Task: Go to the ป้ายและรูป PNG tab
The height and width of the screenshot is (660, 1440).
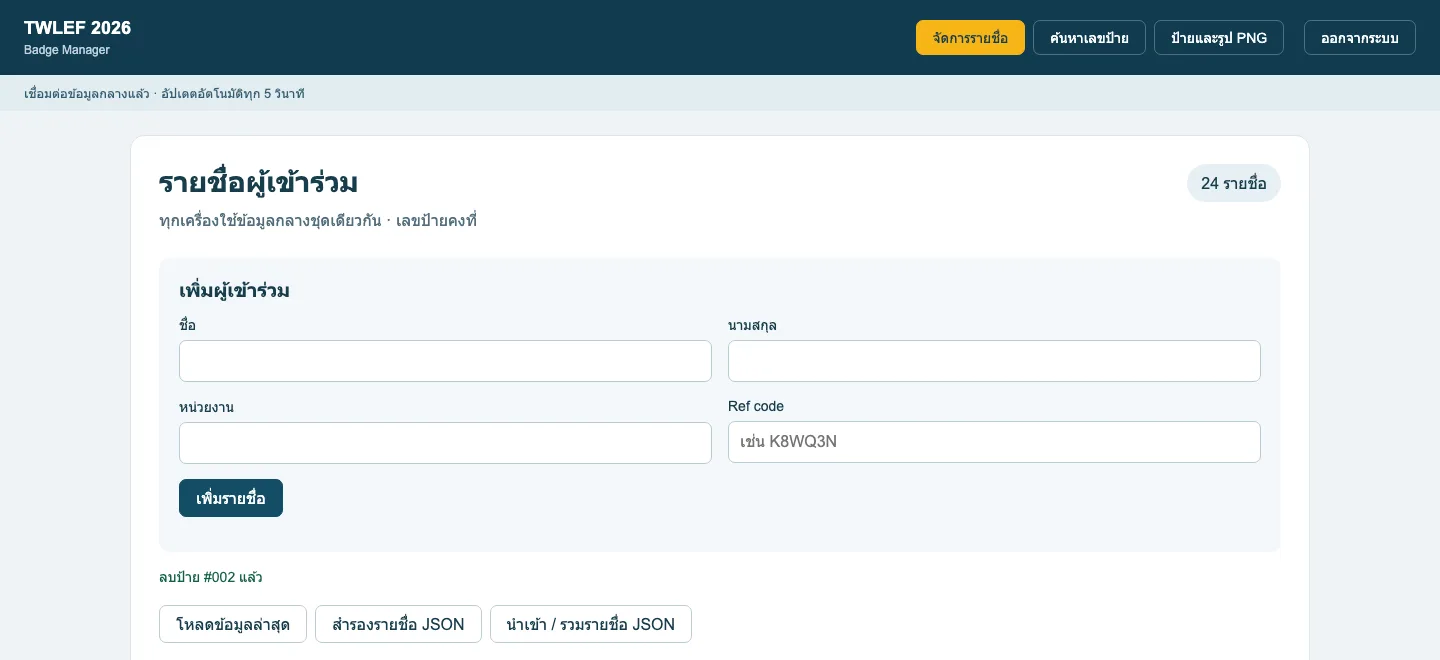Action: point(1219,38)
